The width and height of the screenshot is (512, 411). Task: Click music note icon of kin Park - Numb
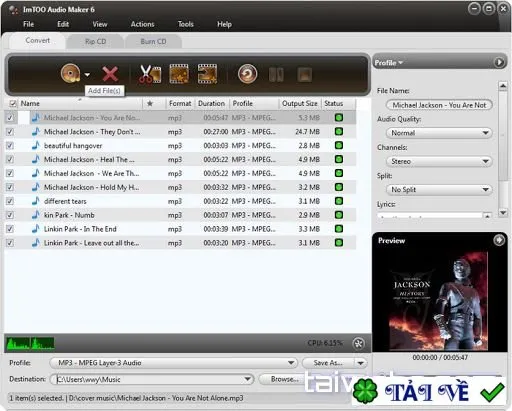pos(36,215)
